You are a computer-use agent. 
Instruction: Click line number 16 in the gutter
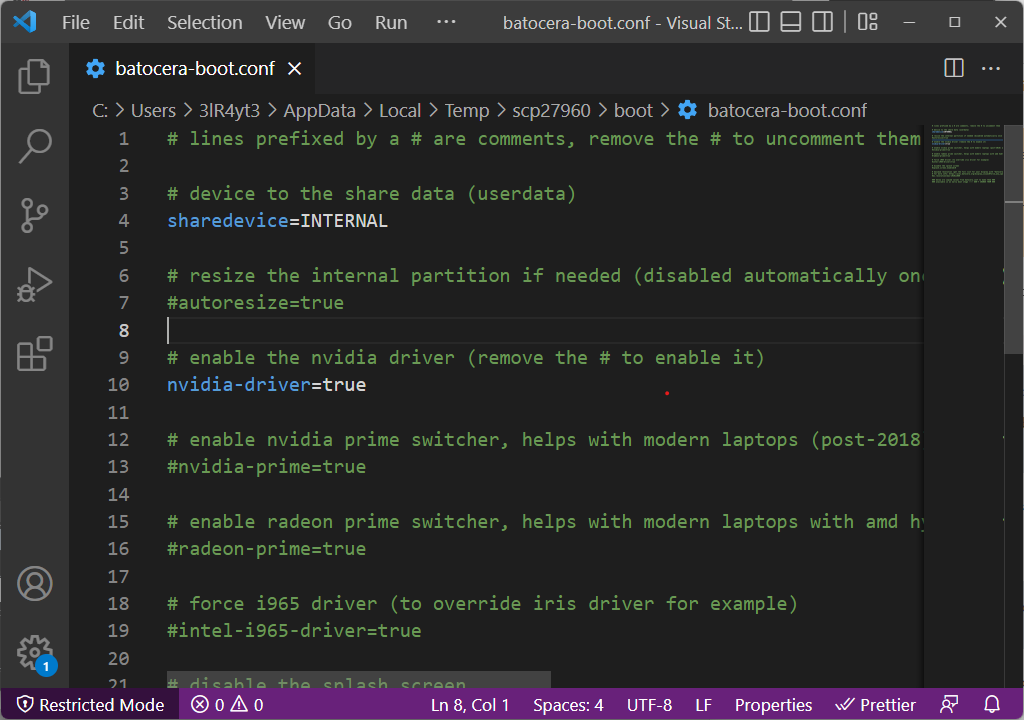point(118,549)
